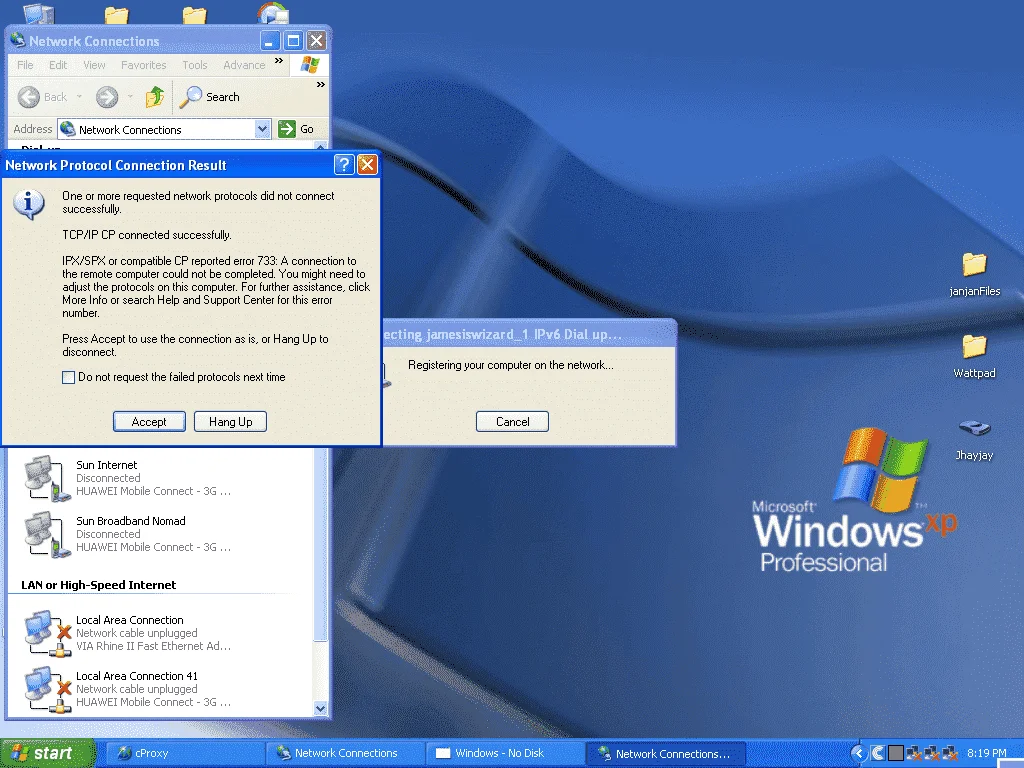Click the My Computer desktop icon at top
The width and height of the screenshot is (1024, 768).
coord(39,13)
